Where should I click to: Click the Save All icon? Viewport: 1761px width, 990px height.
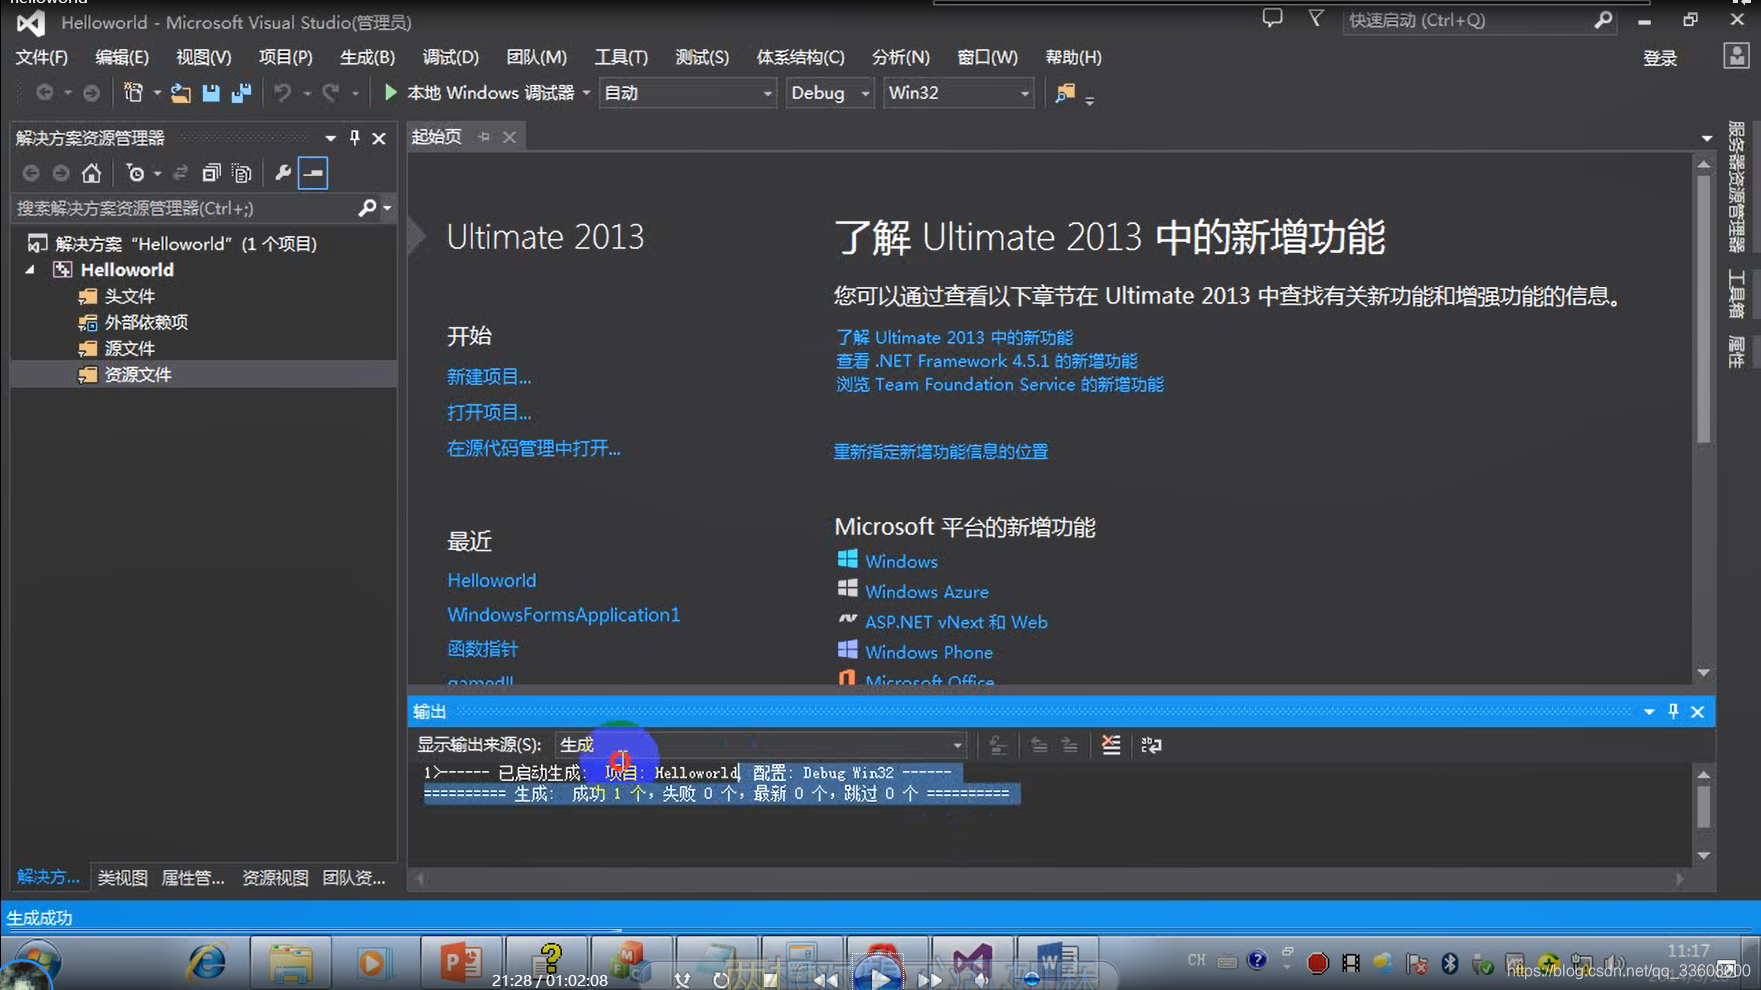coord(241,93)
